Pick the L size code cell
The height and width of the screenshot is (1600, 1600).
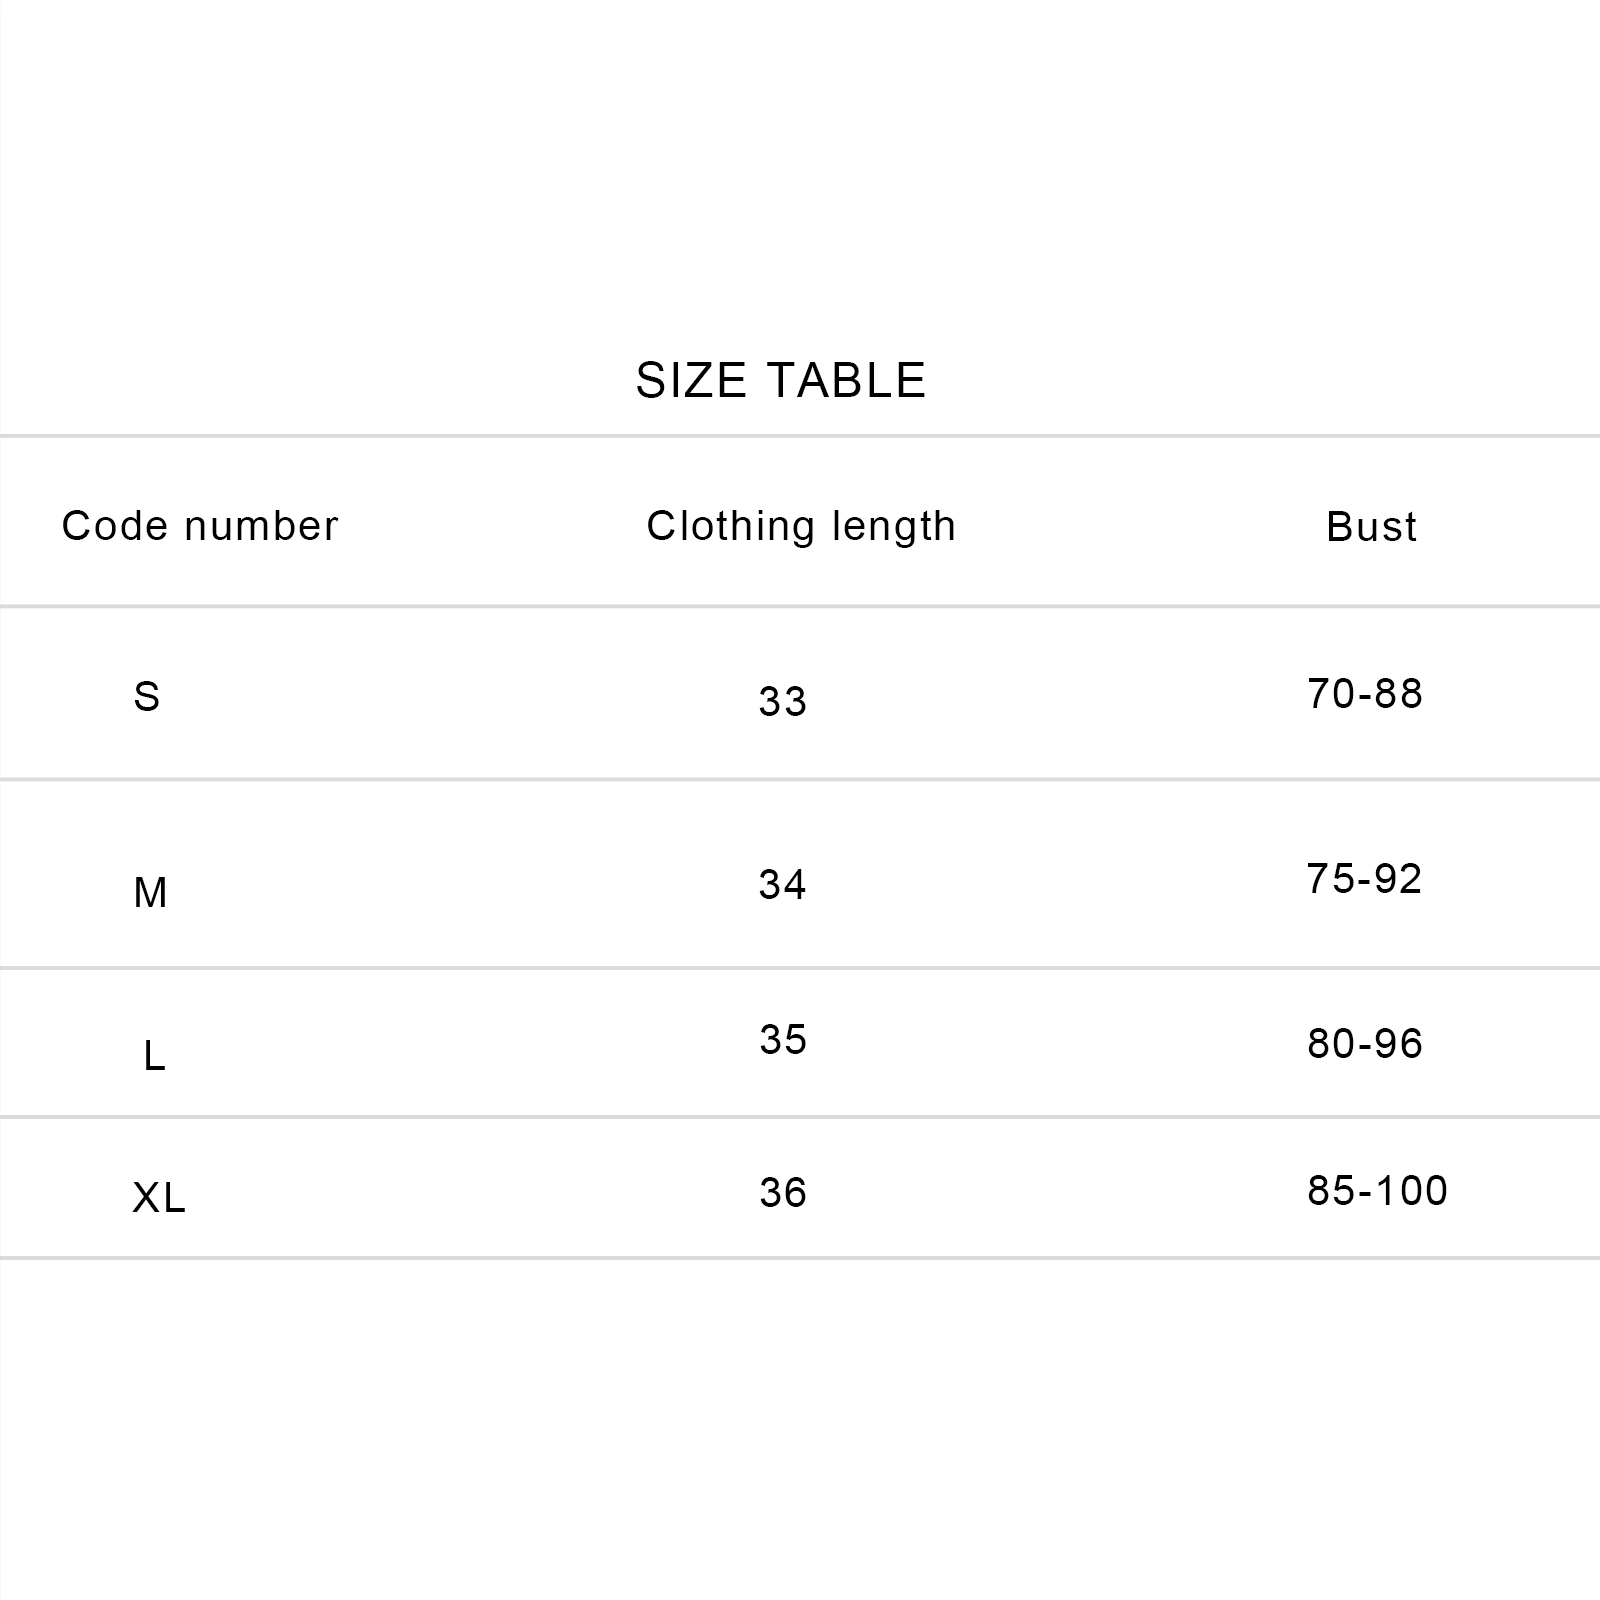coord(154,1056)
